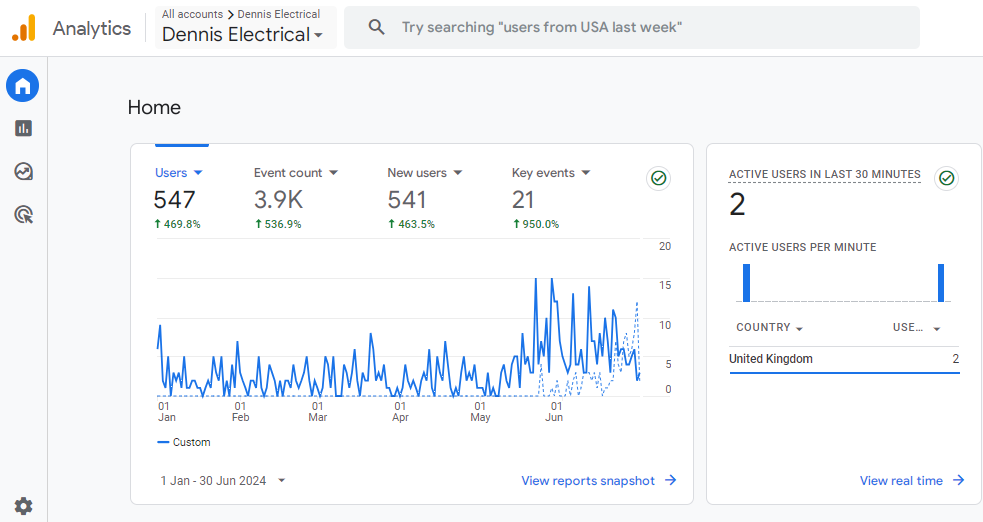Click the 01 Mar axis label
983x522 pixels.
click(318, 412)
